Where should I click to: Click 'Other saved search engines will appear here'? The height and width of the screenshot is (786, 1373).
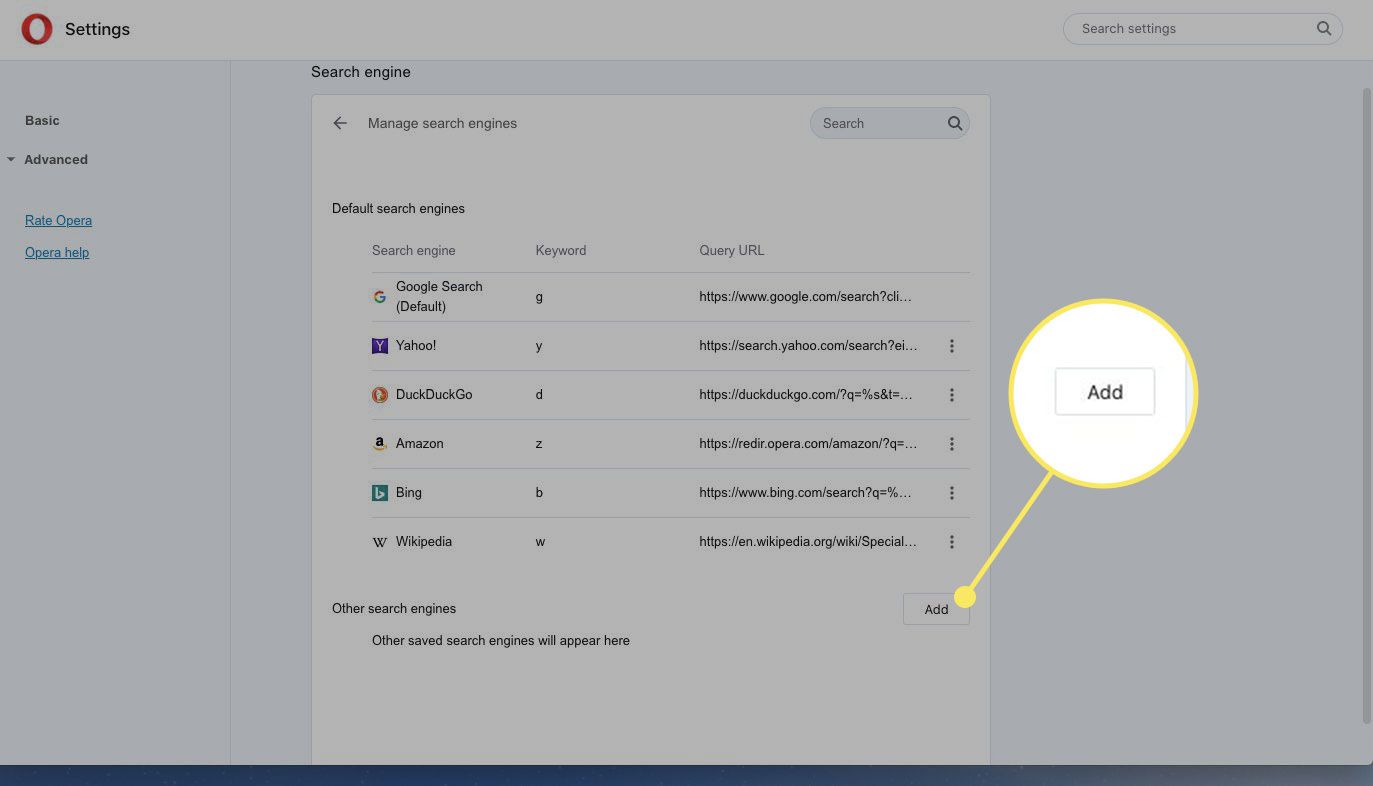point(501,640)
